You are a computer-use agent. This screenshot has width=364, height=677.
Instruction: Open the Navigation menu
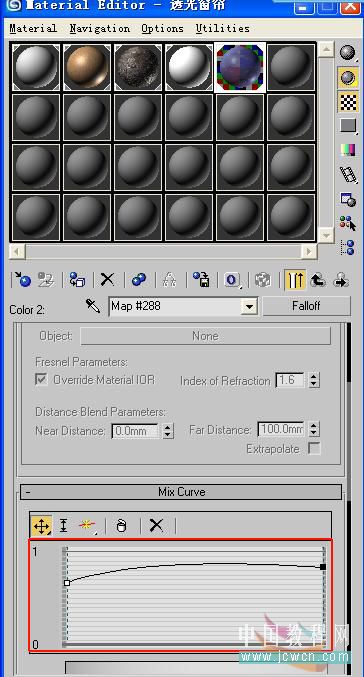(x=100, y=28)
